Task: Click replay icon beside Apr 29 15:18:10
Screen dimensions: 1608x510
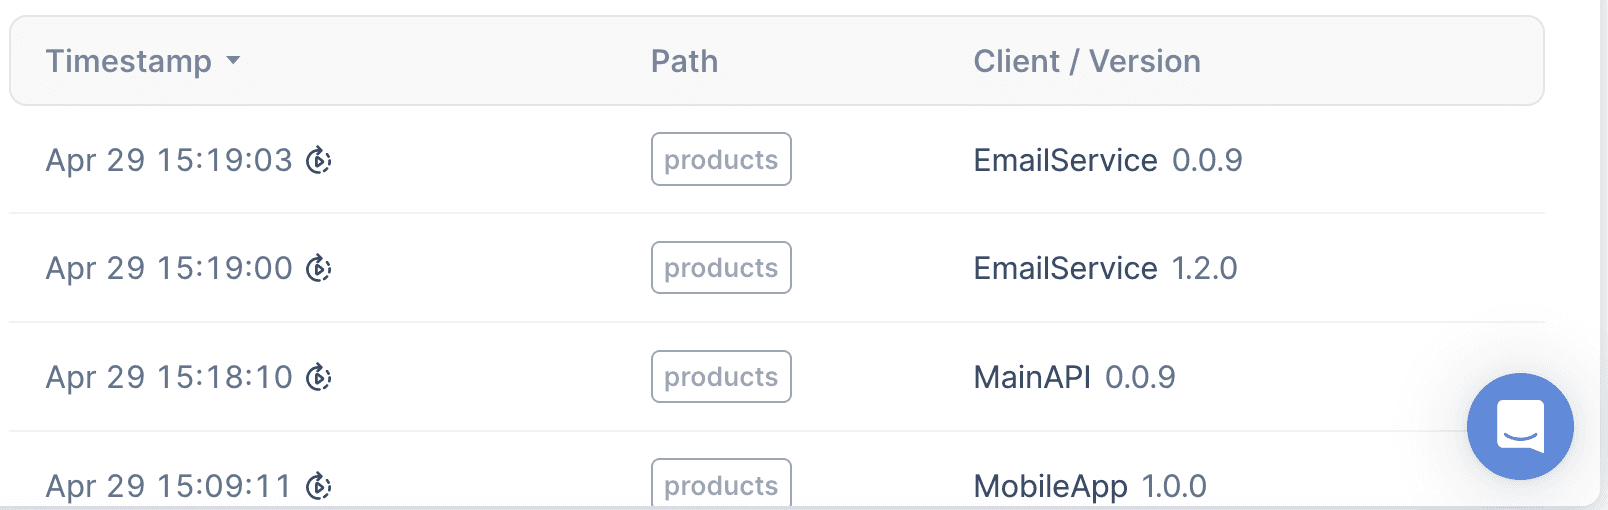Action: [318, 377]
